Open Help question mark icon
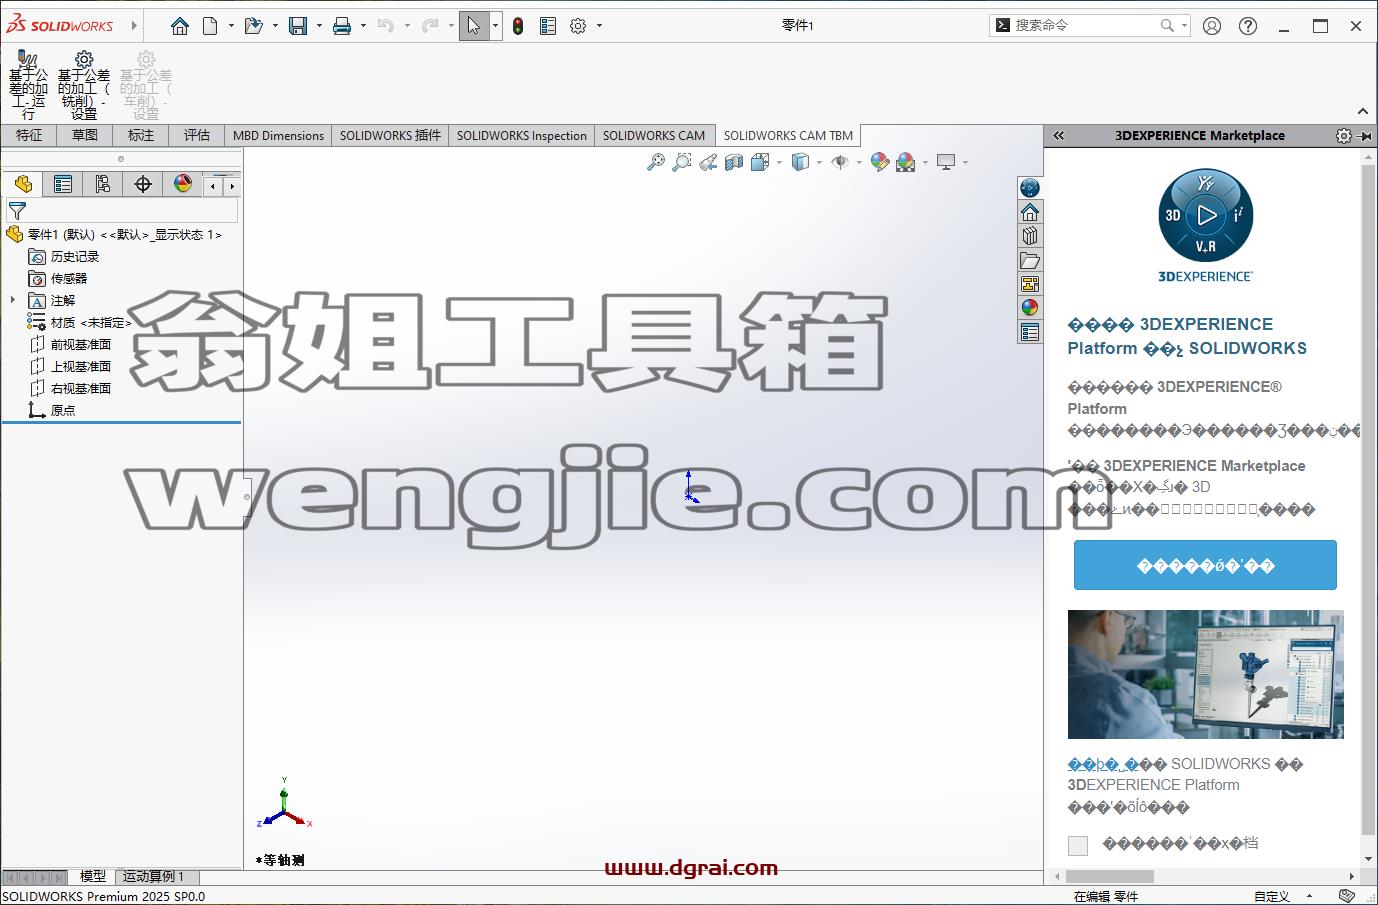The height and width of the screenshot is (905, 1378). coord(1248,26)
